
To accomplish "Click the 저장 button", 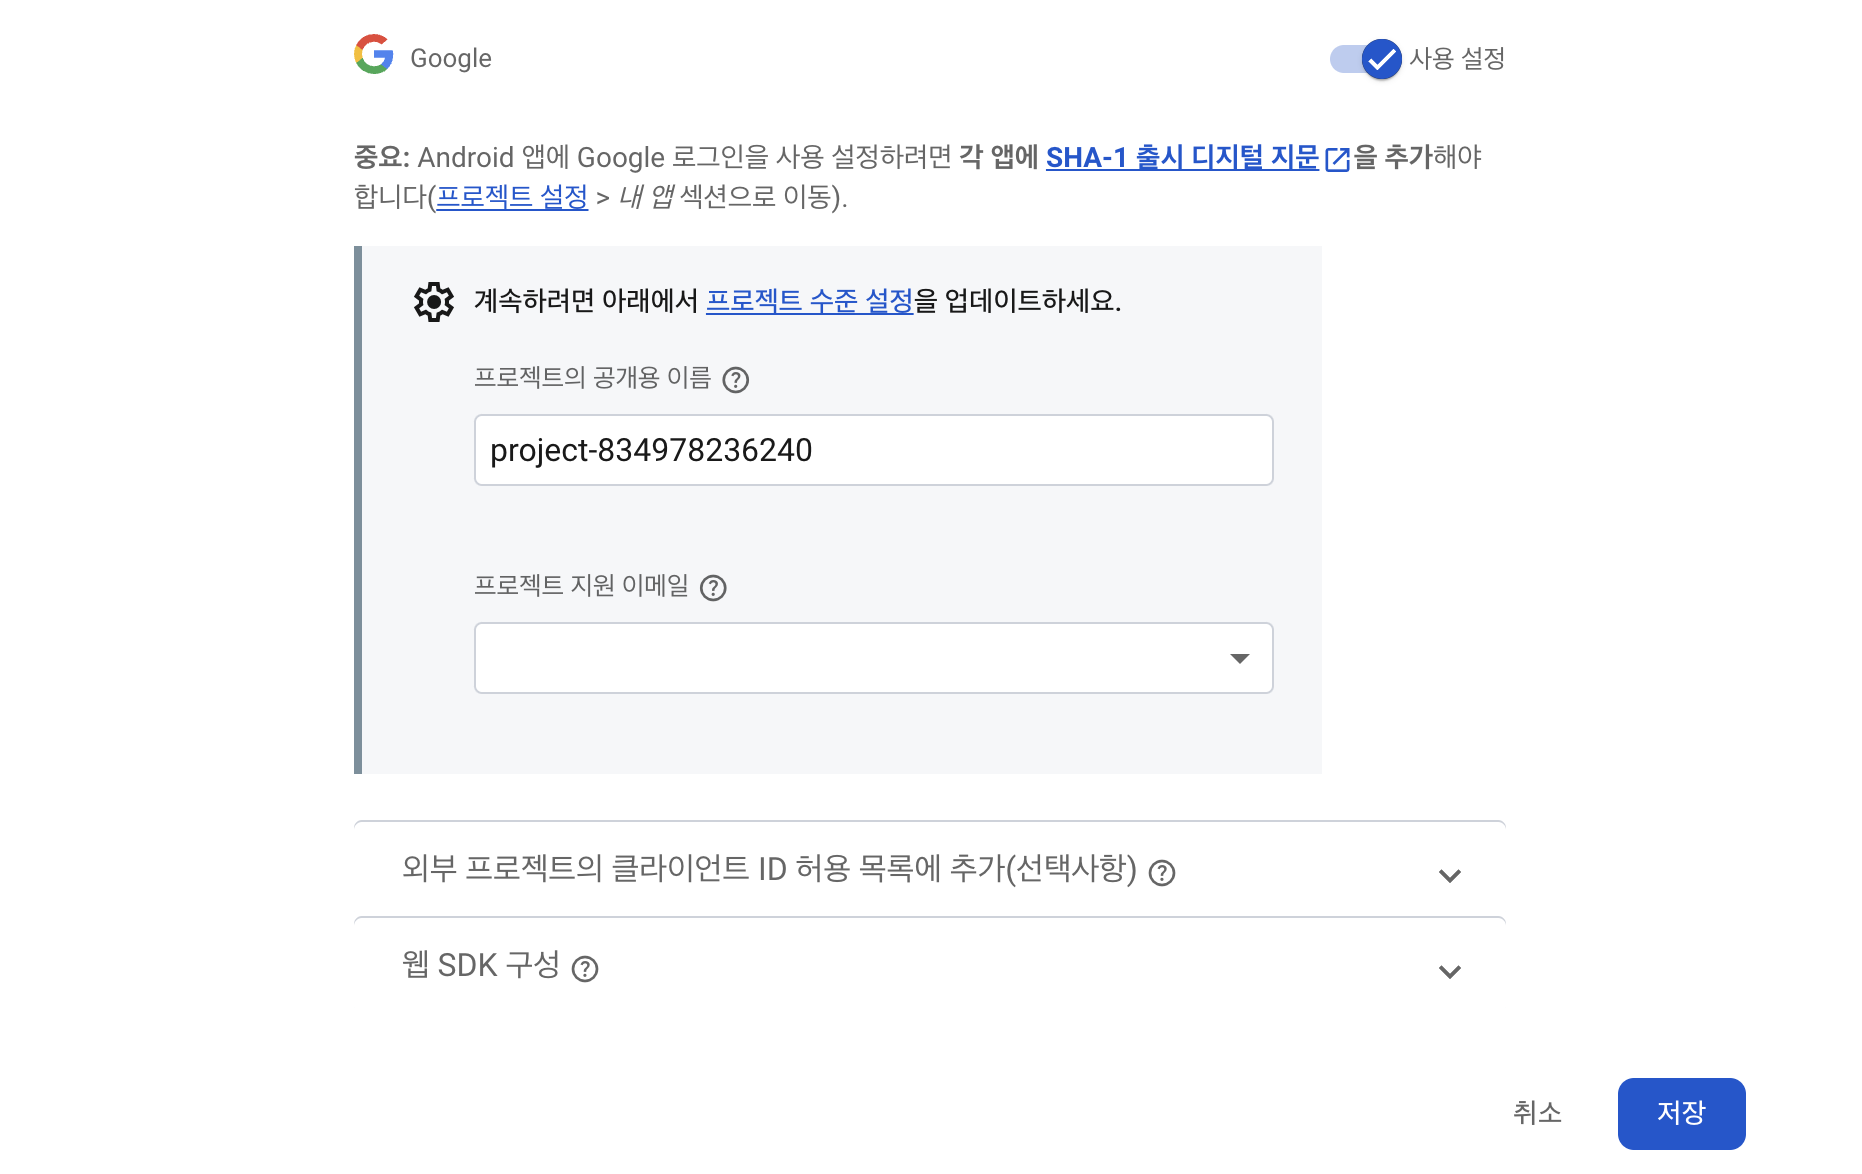I will [x=1682, y=1113].
